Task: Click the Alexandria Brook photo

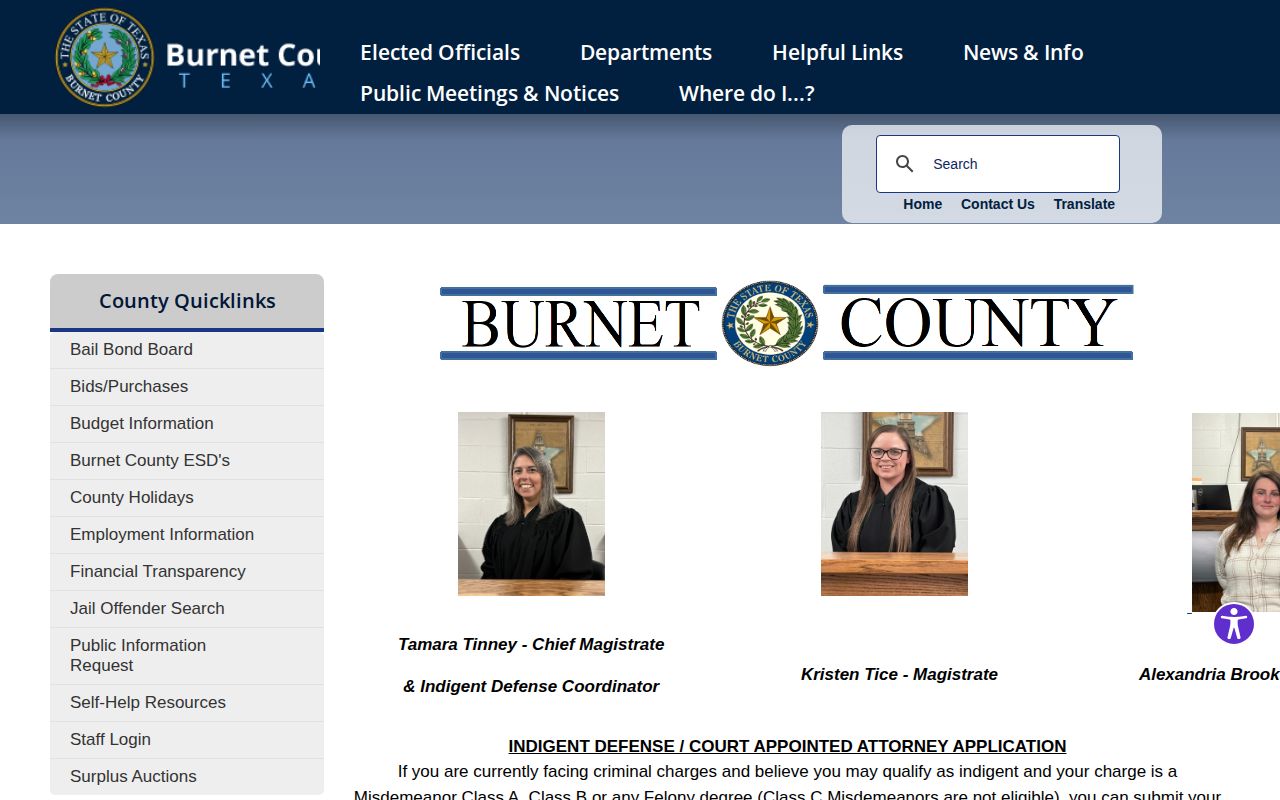Action: [x=1236, y=512]
